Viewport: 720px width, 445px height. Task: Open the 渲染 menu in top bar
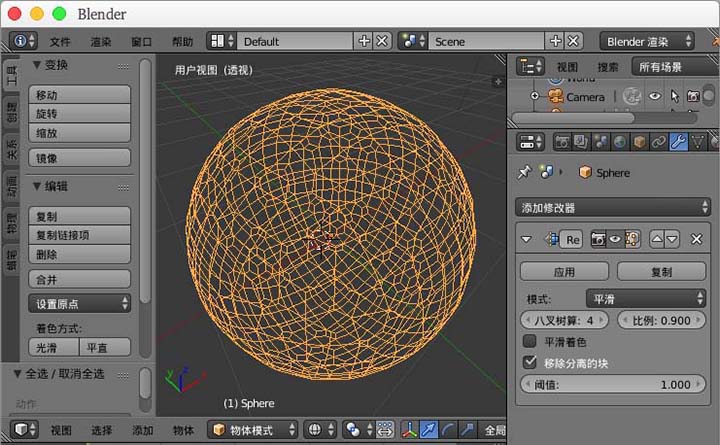point(101,42)
